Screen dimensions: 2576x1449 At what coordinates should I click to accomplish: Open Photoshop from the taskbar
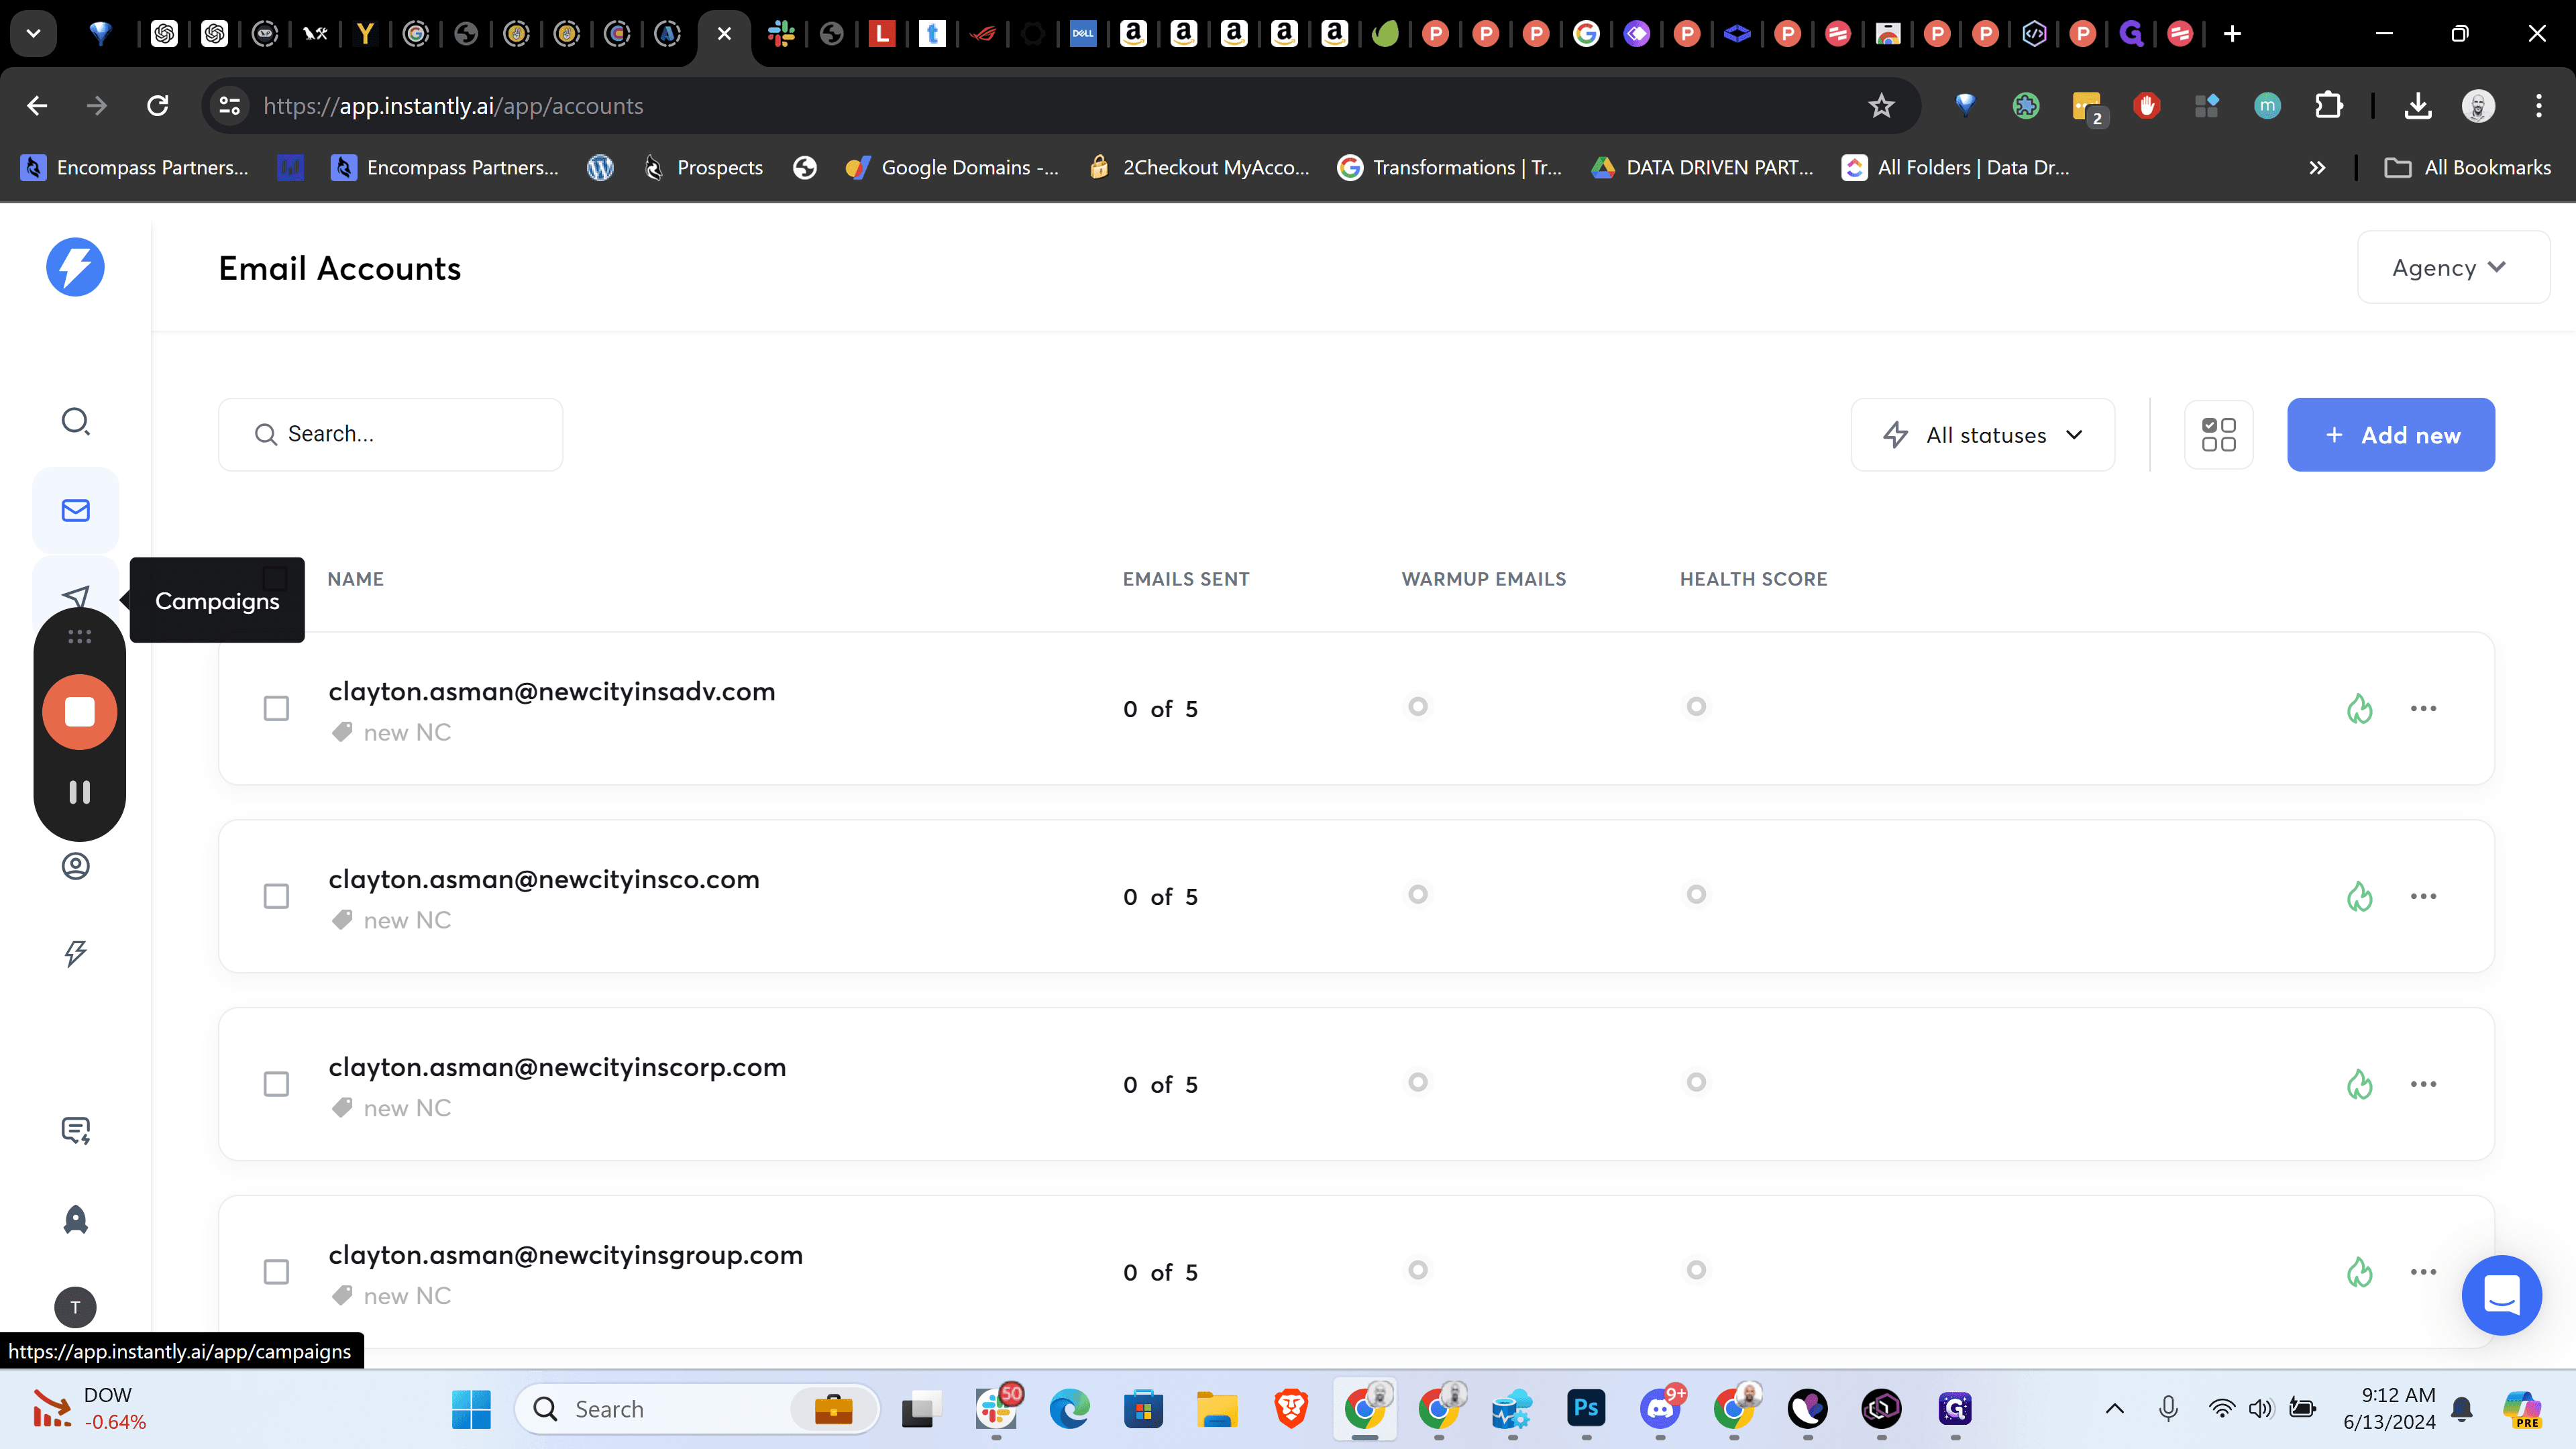tap(1586, 1409)
